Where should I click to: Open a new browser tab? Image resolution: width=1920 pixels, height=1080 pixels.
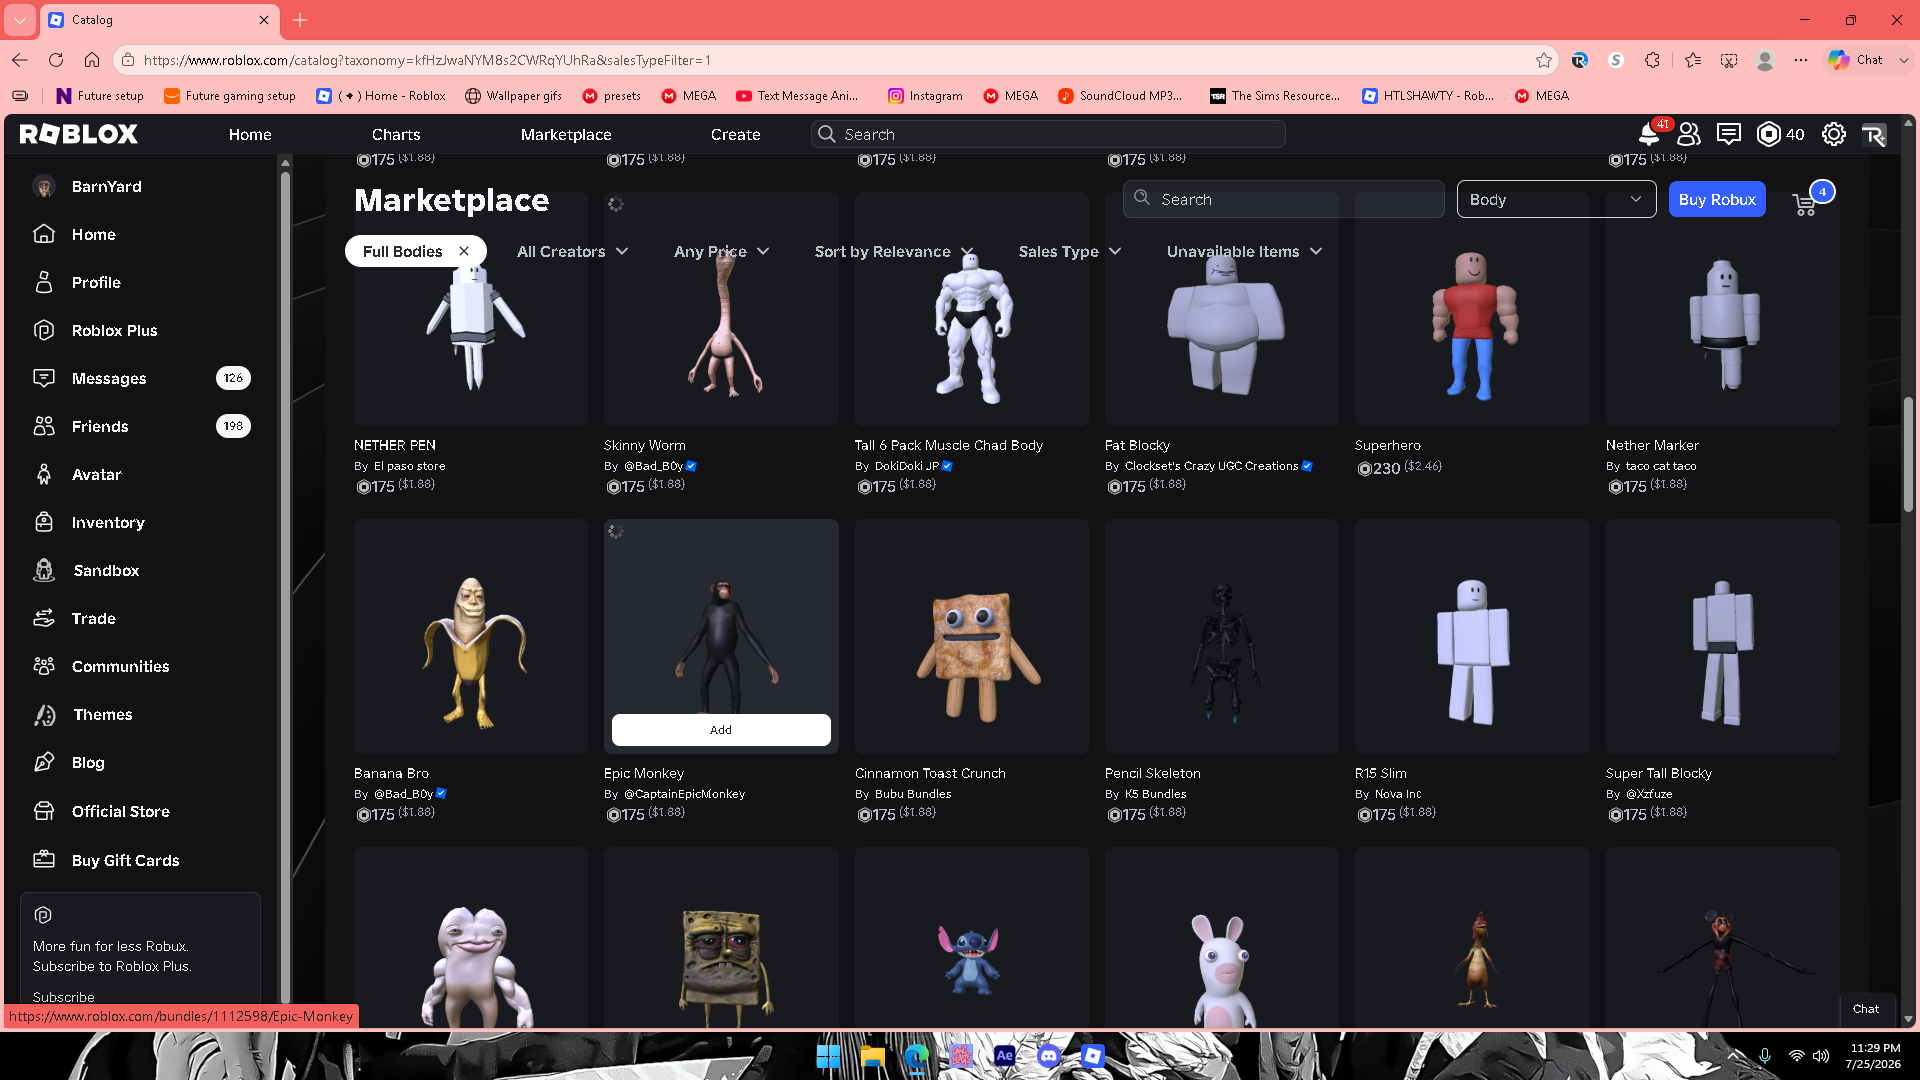(300, 20)
